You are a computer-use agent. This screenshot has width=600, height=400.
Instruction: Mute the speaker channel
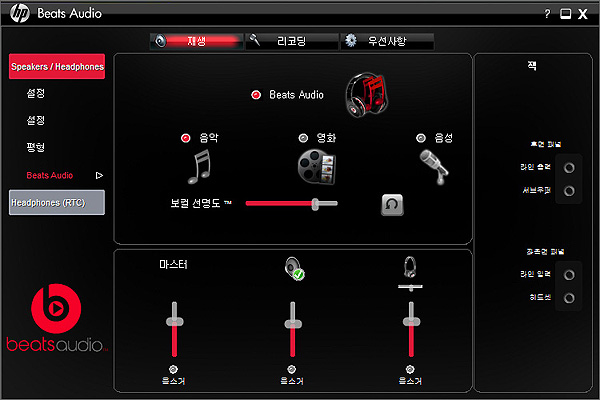(292, 369)
